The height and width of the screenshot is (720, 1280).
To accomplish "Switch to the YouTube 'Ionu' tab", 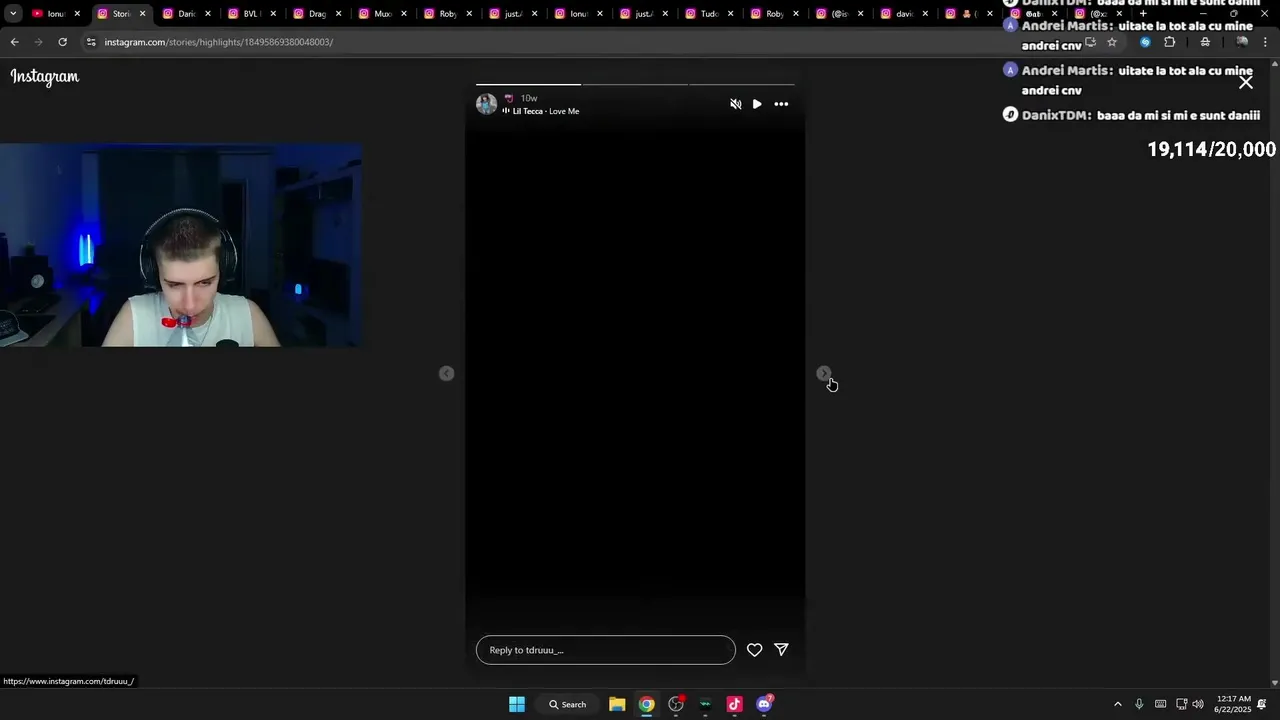I will [54, 14].
